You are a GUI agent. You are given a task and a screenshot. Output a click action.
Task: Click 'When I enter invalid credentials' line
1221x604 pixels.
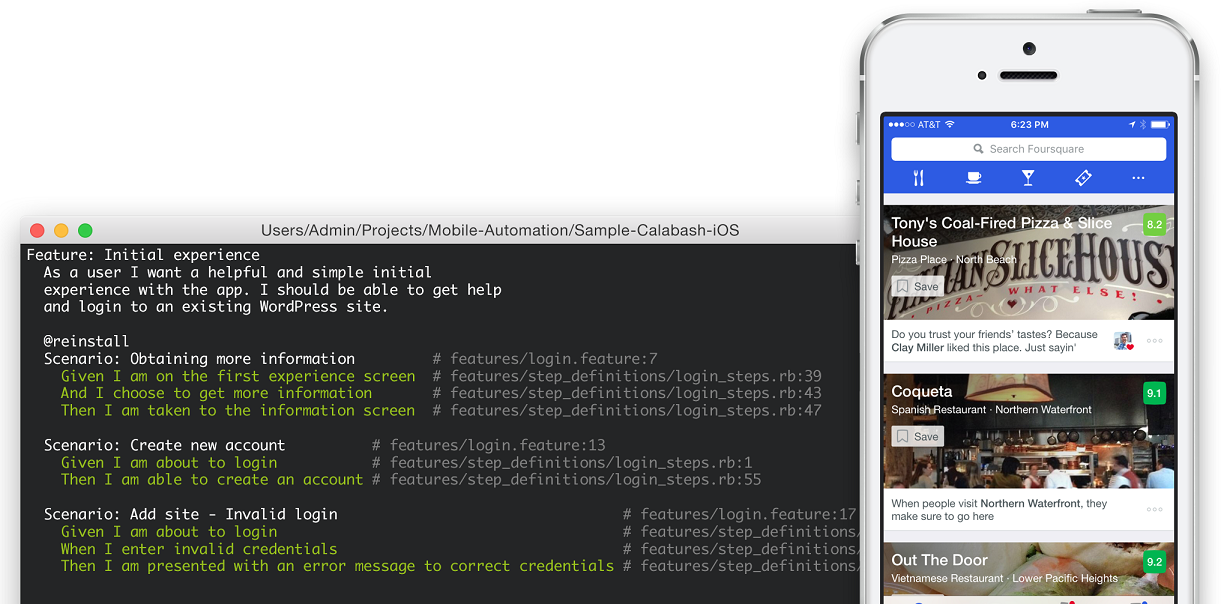pos(199,549)
